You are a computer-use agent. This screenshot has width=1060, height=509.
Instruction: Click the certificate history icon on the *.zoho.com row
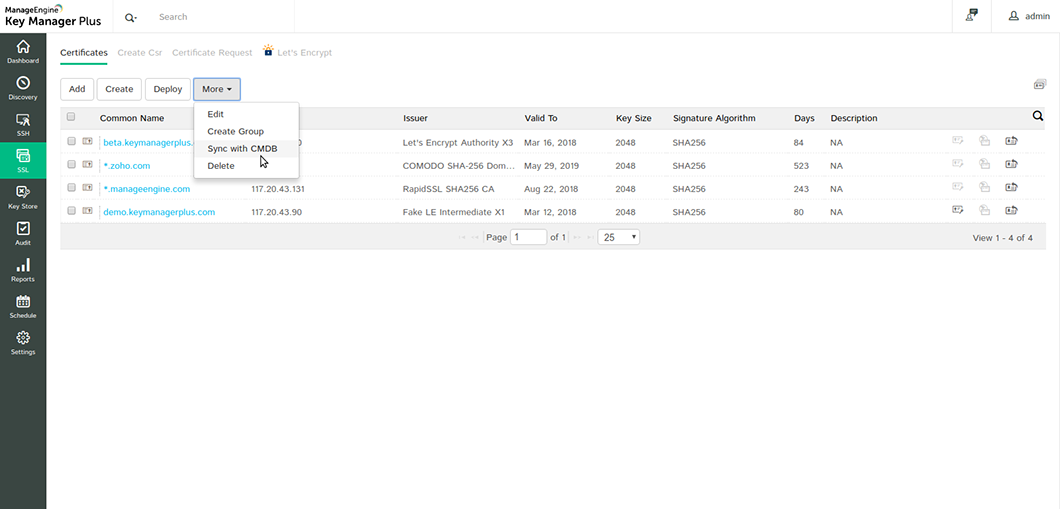pos(985,164)
